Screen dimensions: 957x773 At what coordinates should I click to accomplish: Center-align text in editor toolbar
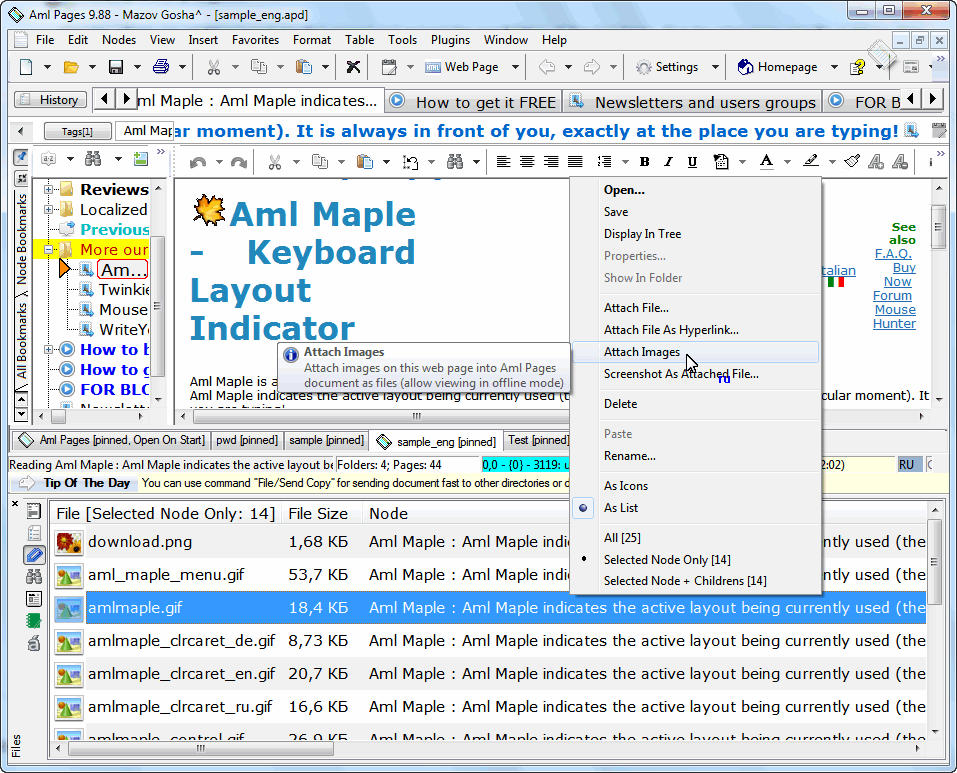point(527,162)
